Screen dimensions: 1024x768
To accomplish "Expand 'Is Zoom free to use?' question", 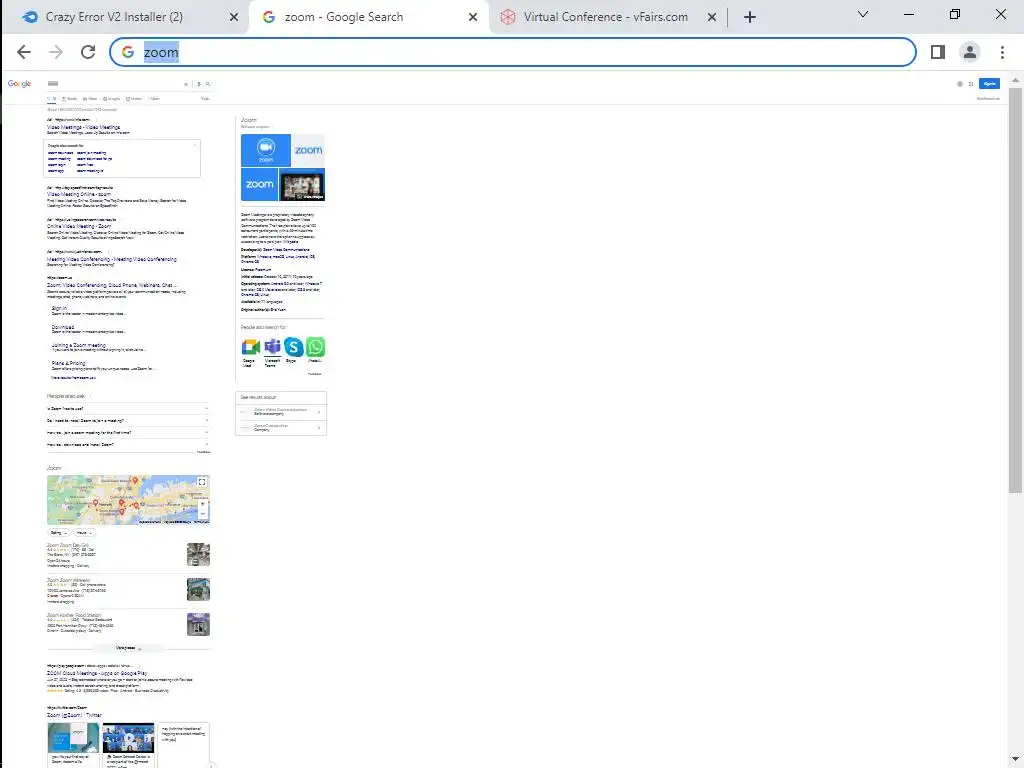I will click(x=128, y=409).
